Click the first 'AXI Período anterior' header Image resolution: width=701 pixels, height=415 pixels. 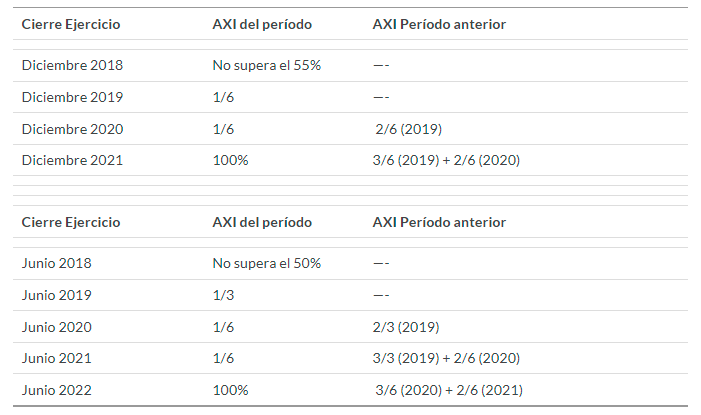439,24
